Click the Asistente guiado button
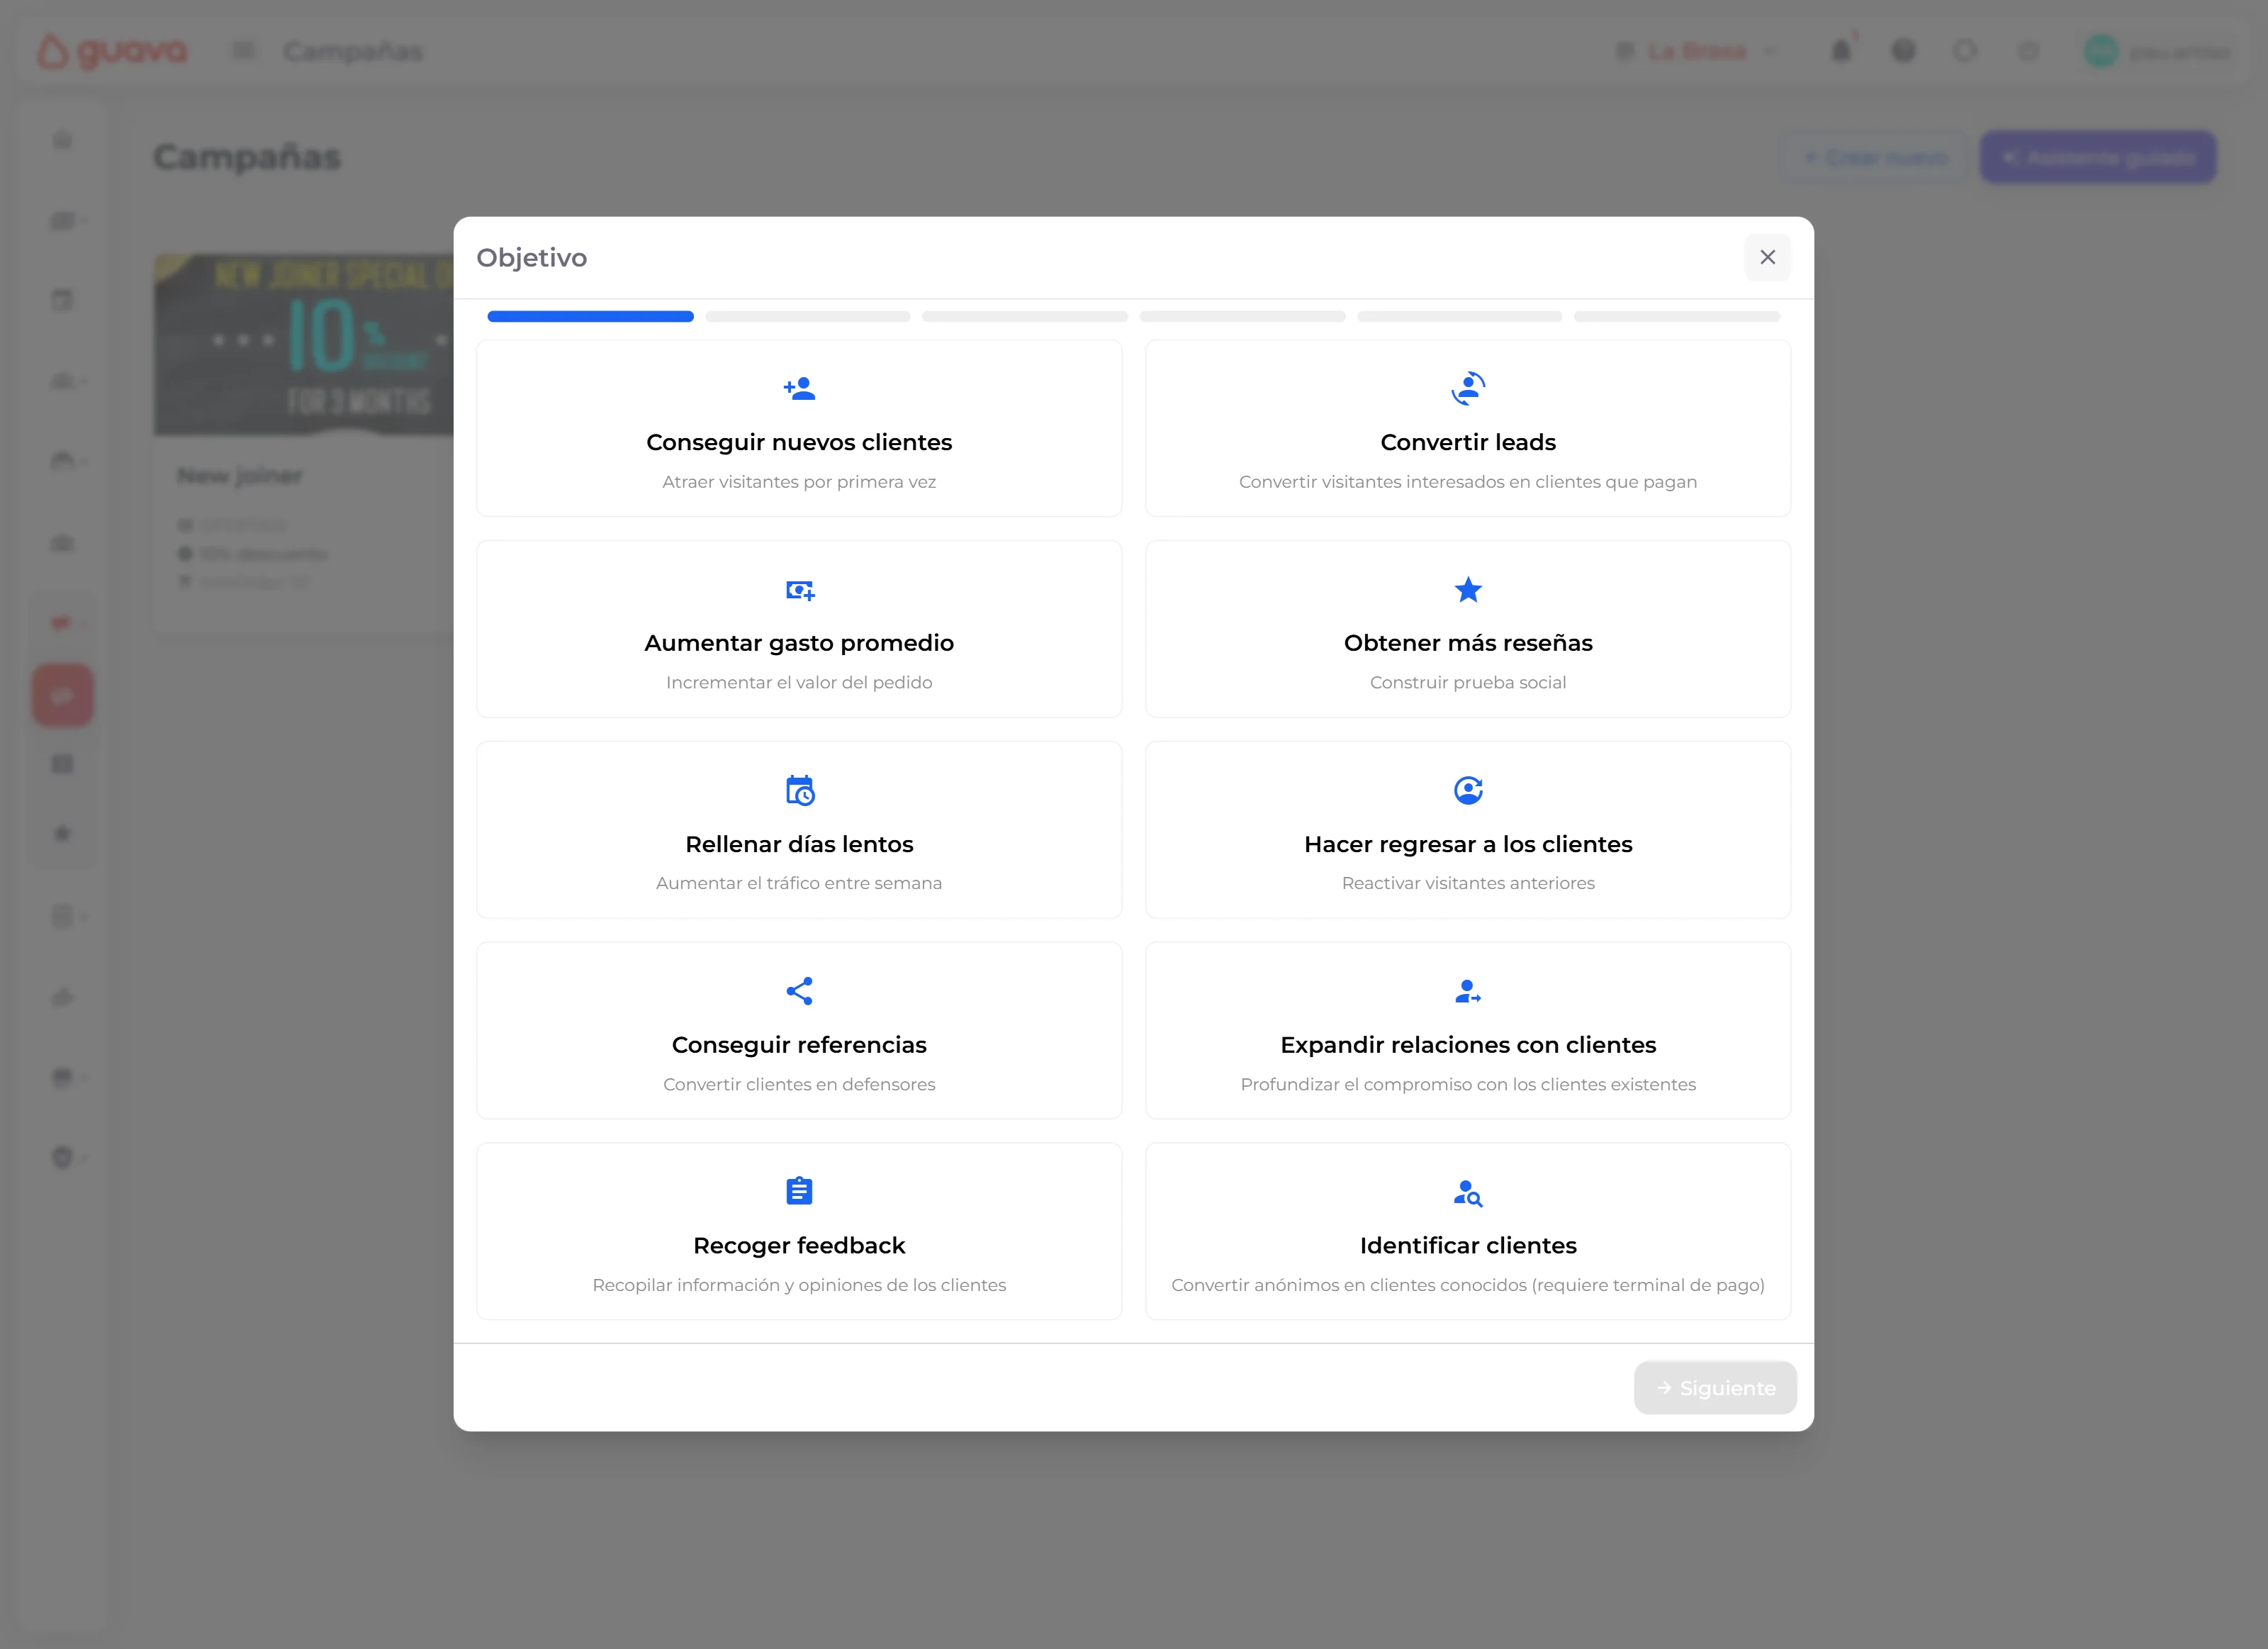 pos(2097,157)
